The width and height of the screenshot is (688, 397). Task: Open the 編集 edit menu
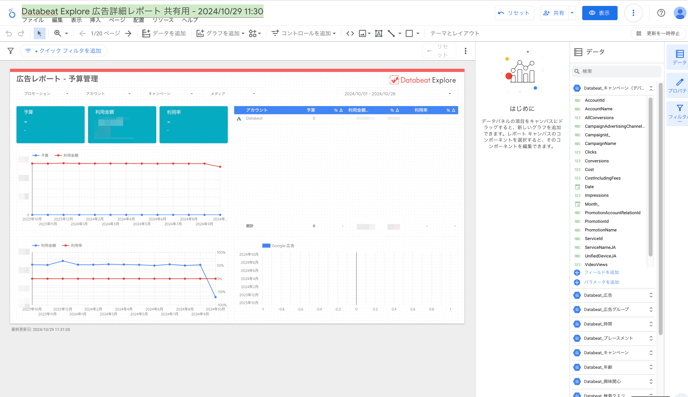pyautogui.click(x=57, y=20)
